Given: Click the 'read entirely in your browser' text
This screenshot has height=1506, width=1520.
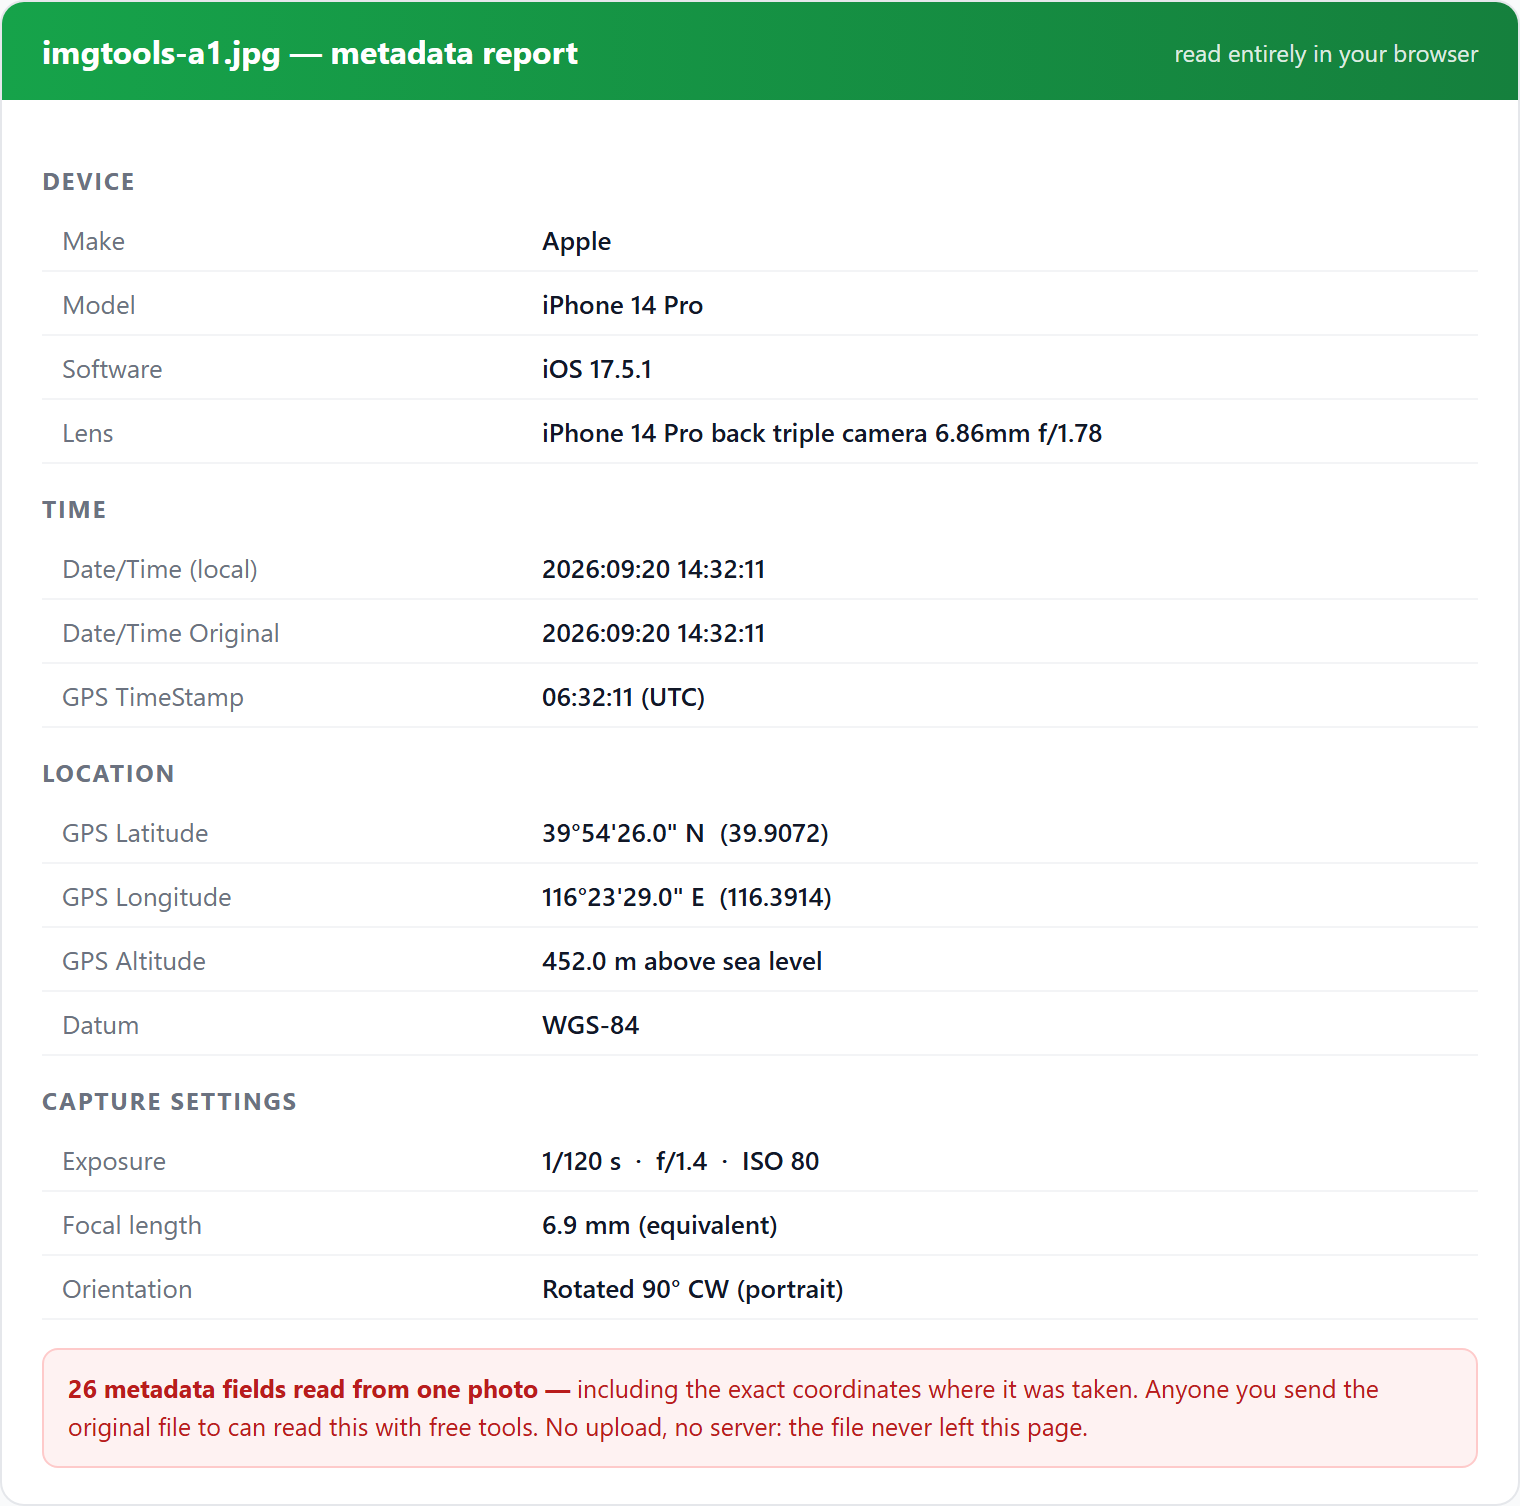Looking at the screenshot, I should coord(1326,54).
